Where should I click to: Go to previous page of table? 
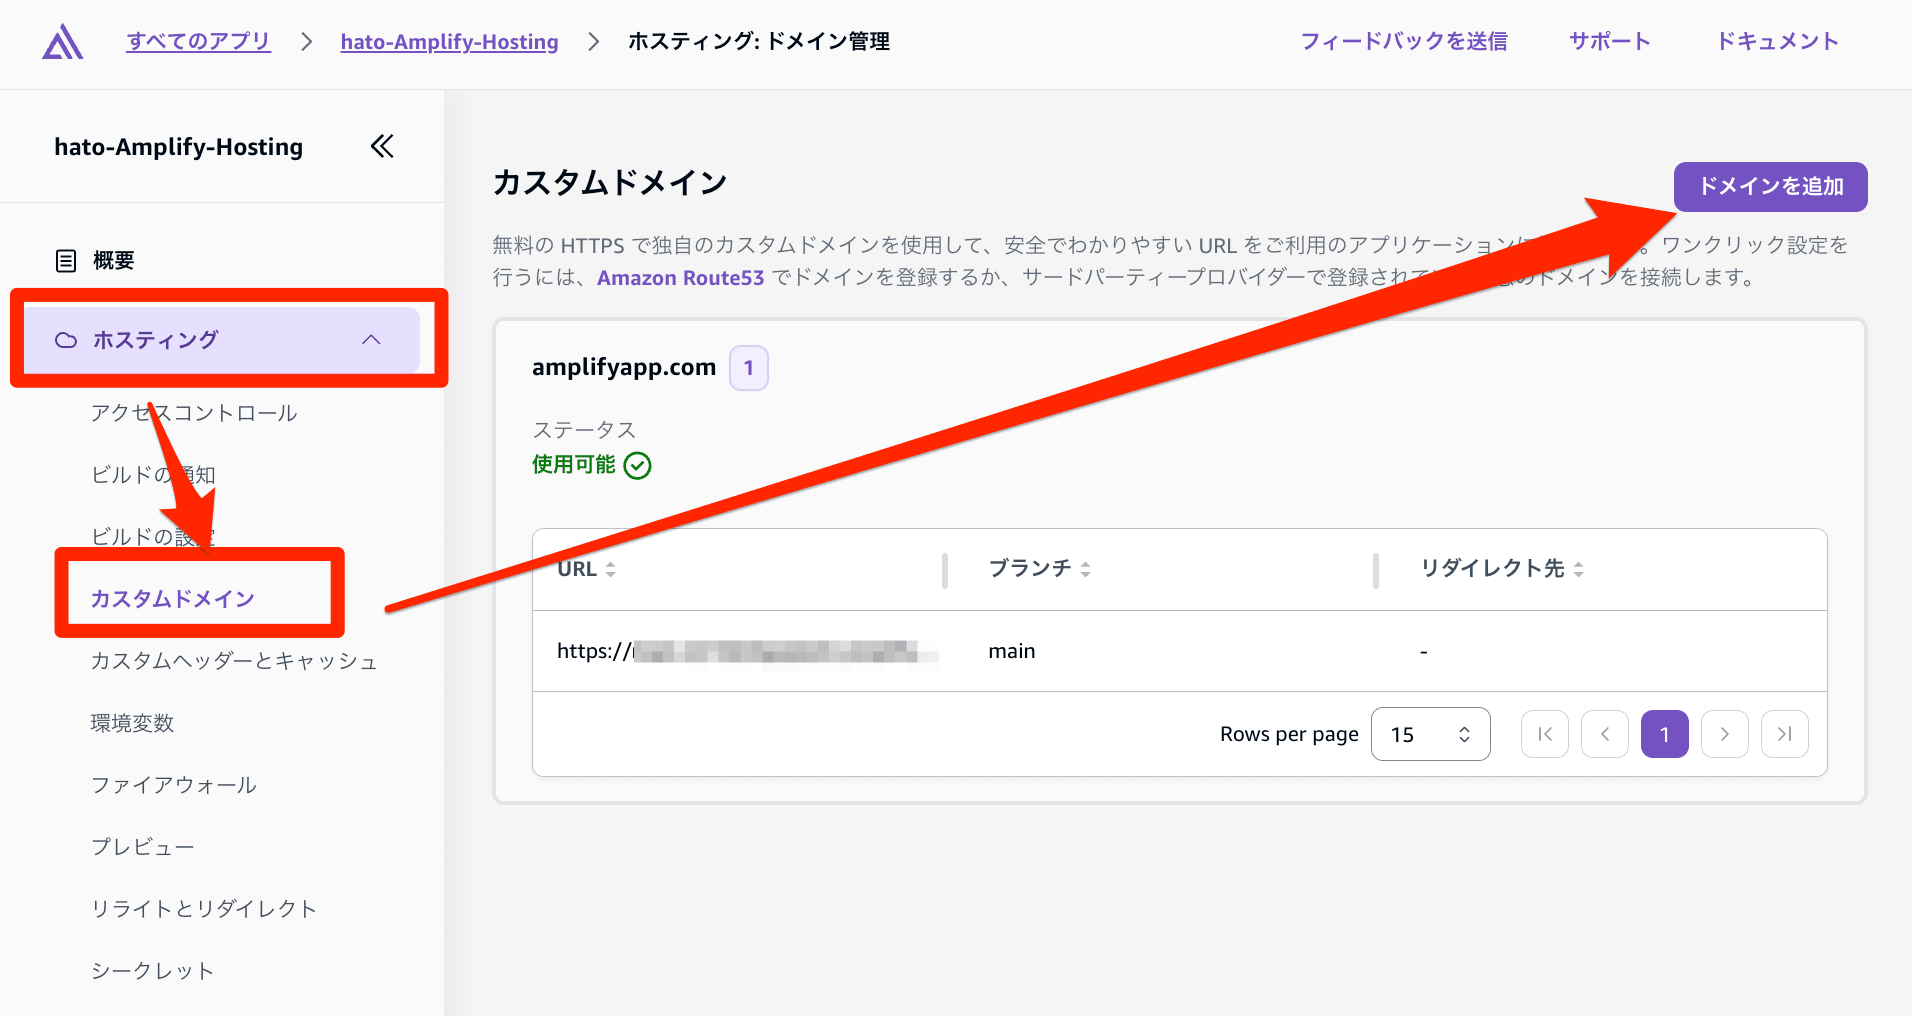click(x=1605, y=734)
